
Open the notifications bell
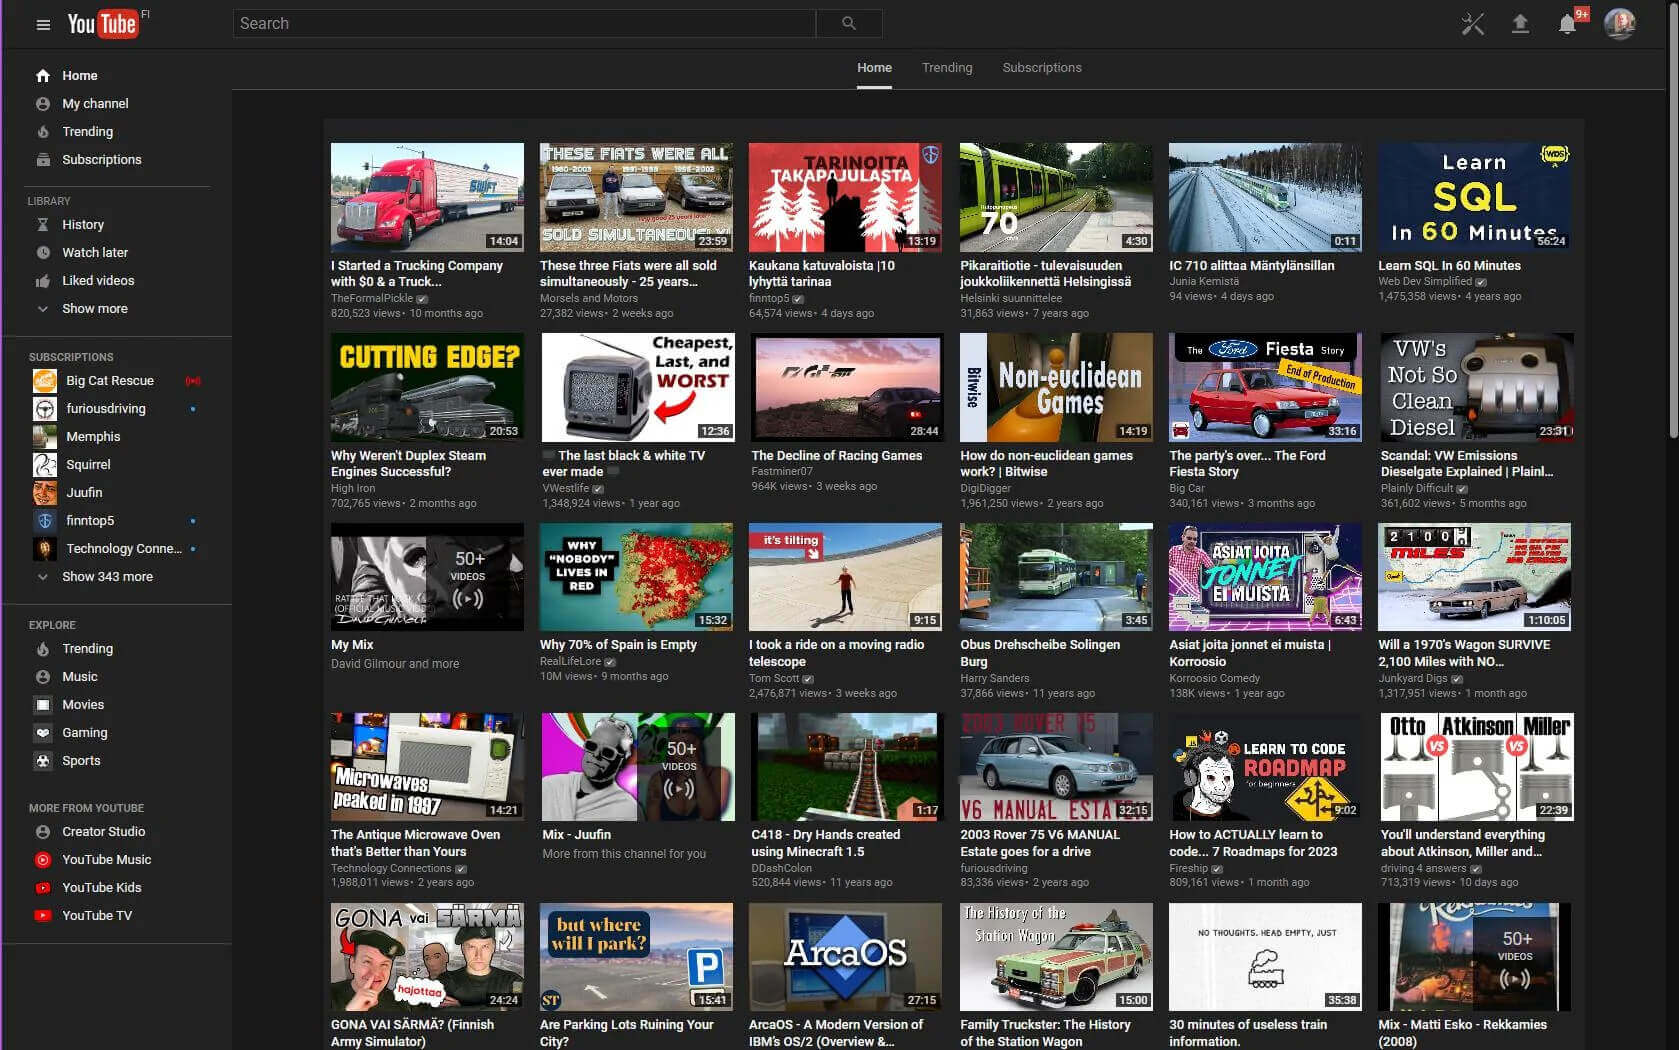[1567, 24]
